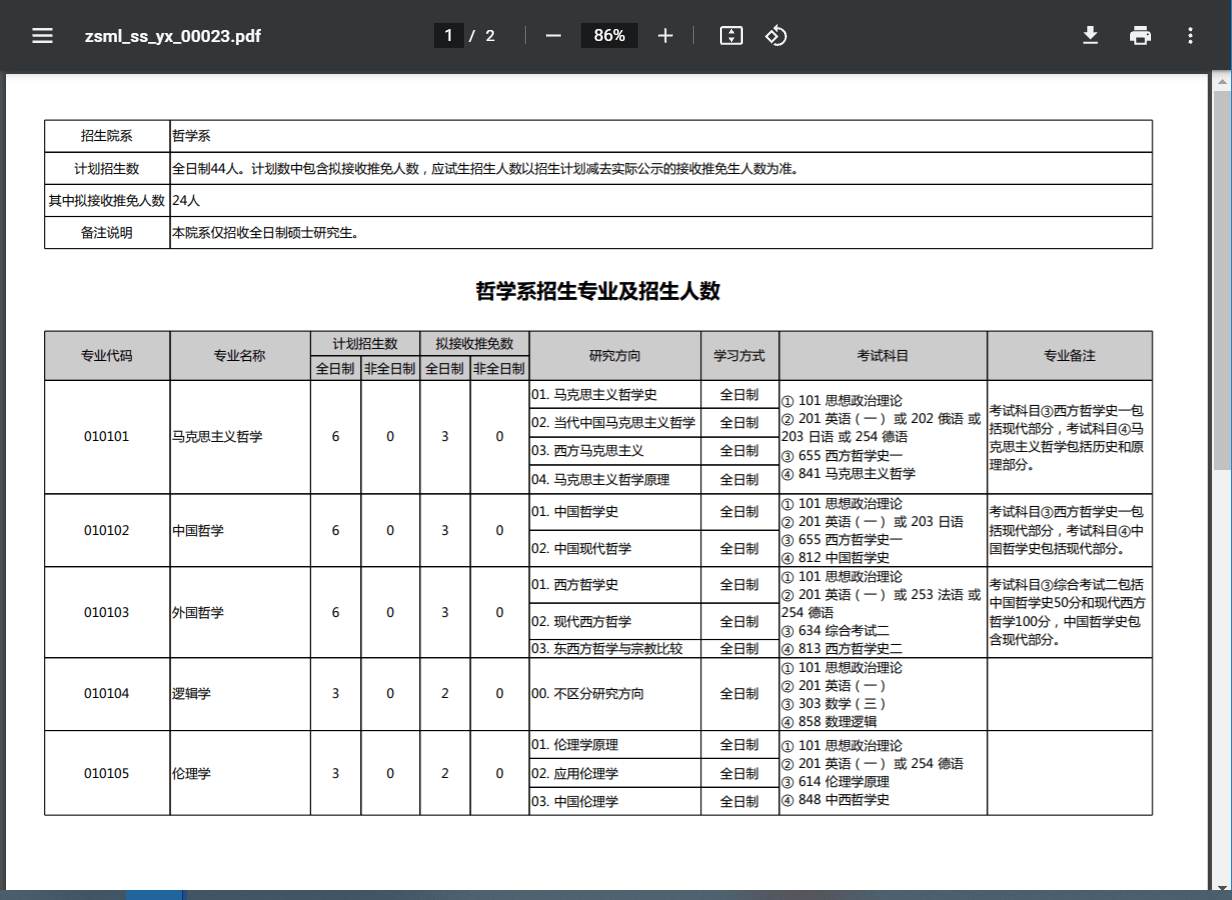Print the PDF document

point(1140,36)
